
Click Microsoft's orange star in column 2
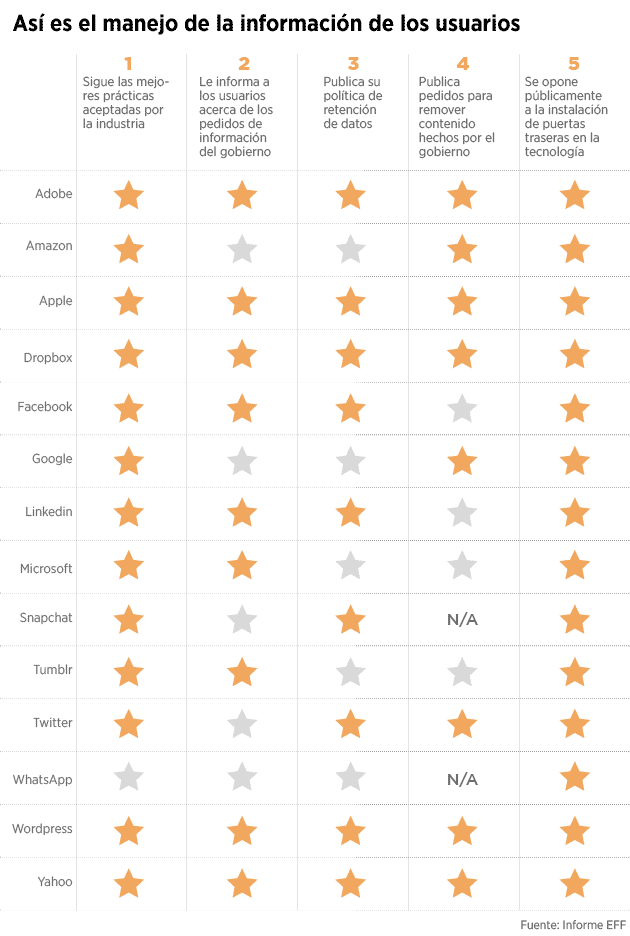click(242, 565)
